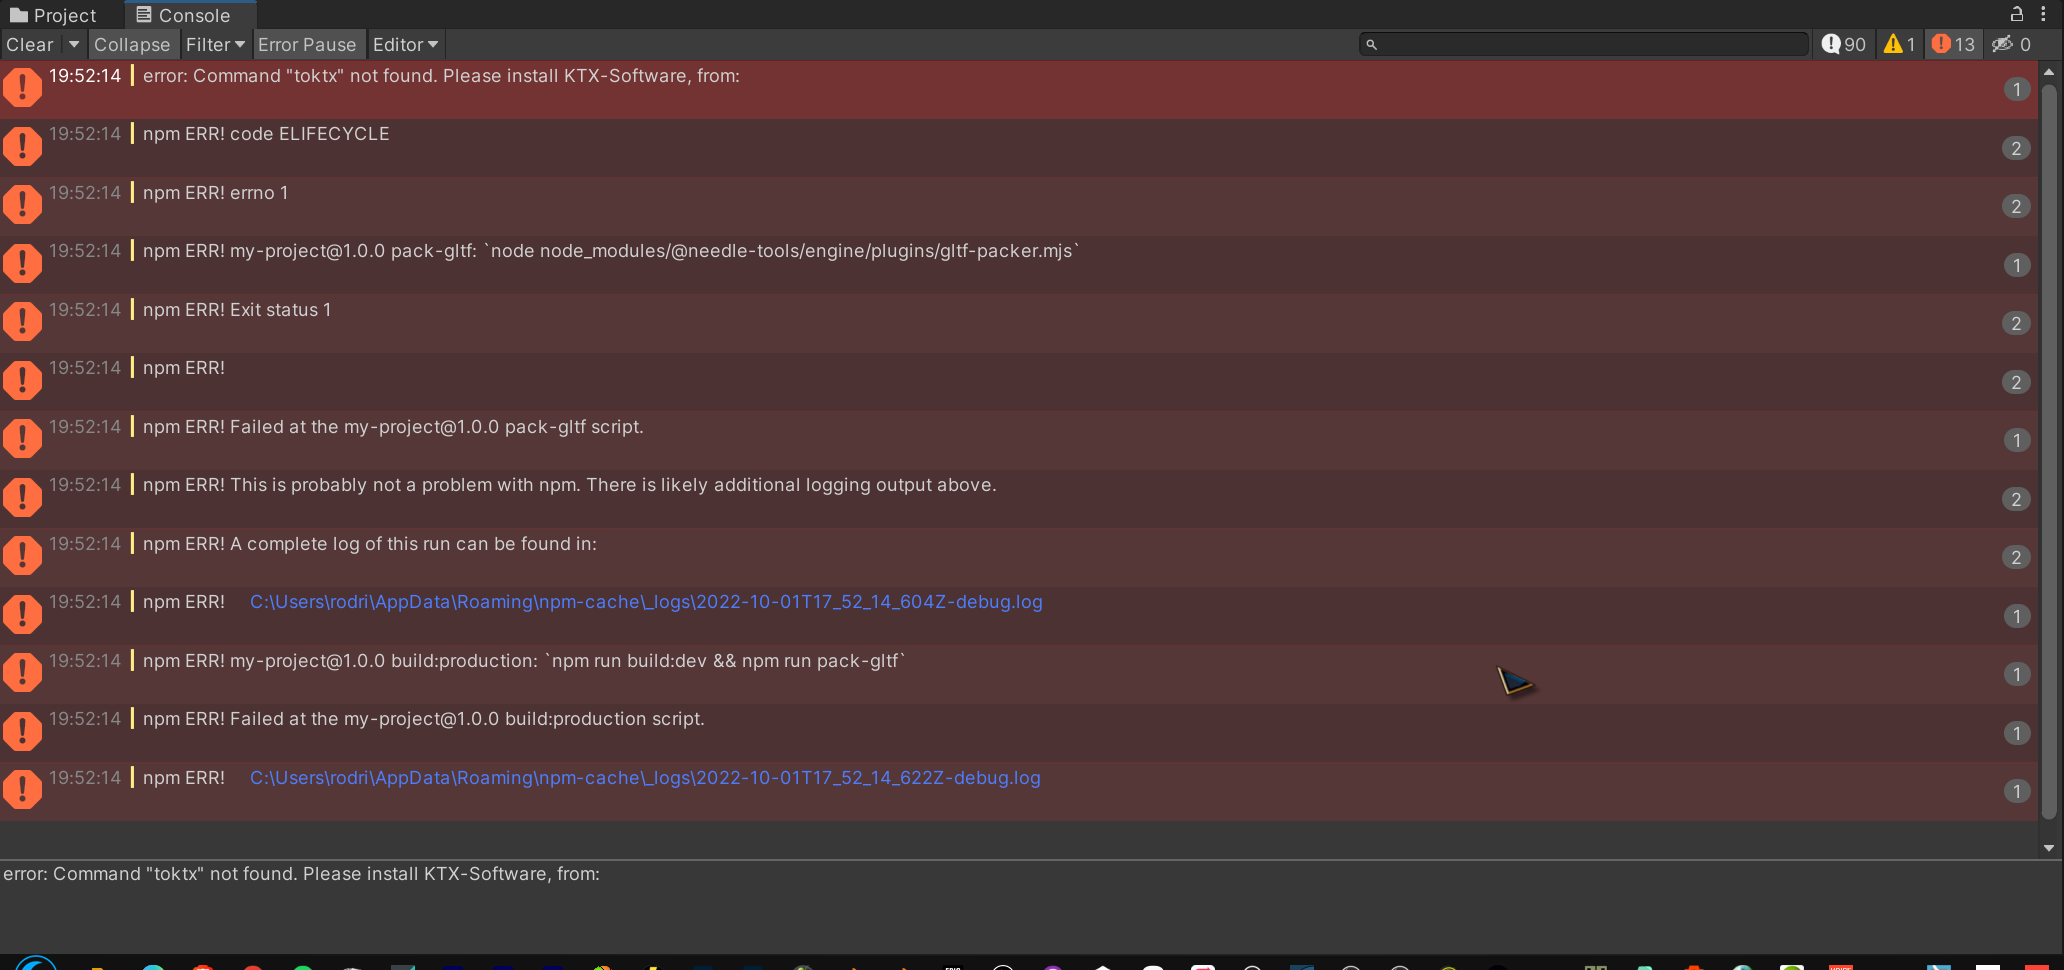Click the error icon beside the toktx message
2064x970 pixels.
click(x=22, y=87)
